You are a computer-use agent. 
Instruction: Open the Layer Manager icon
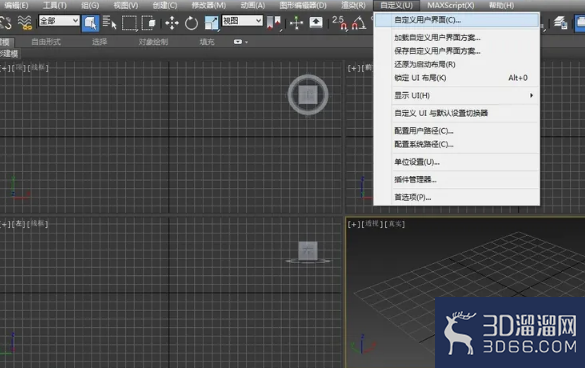click(x=560, y=23)
